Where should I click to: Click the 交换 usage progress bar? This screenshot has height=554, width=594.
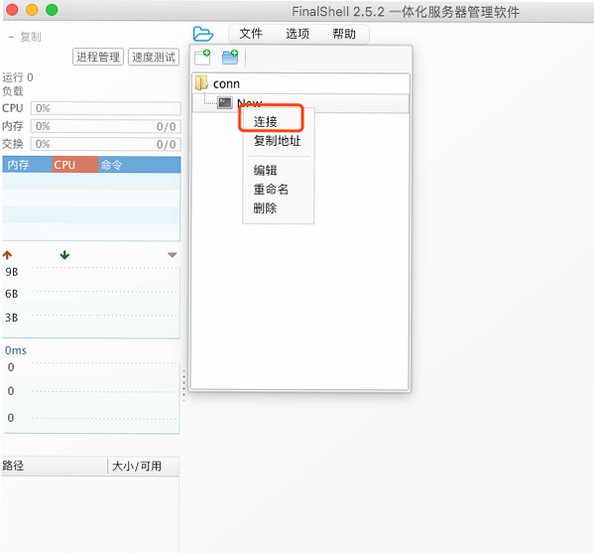click(106, 144)
